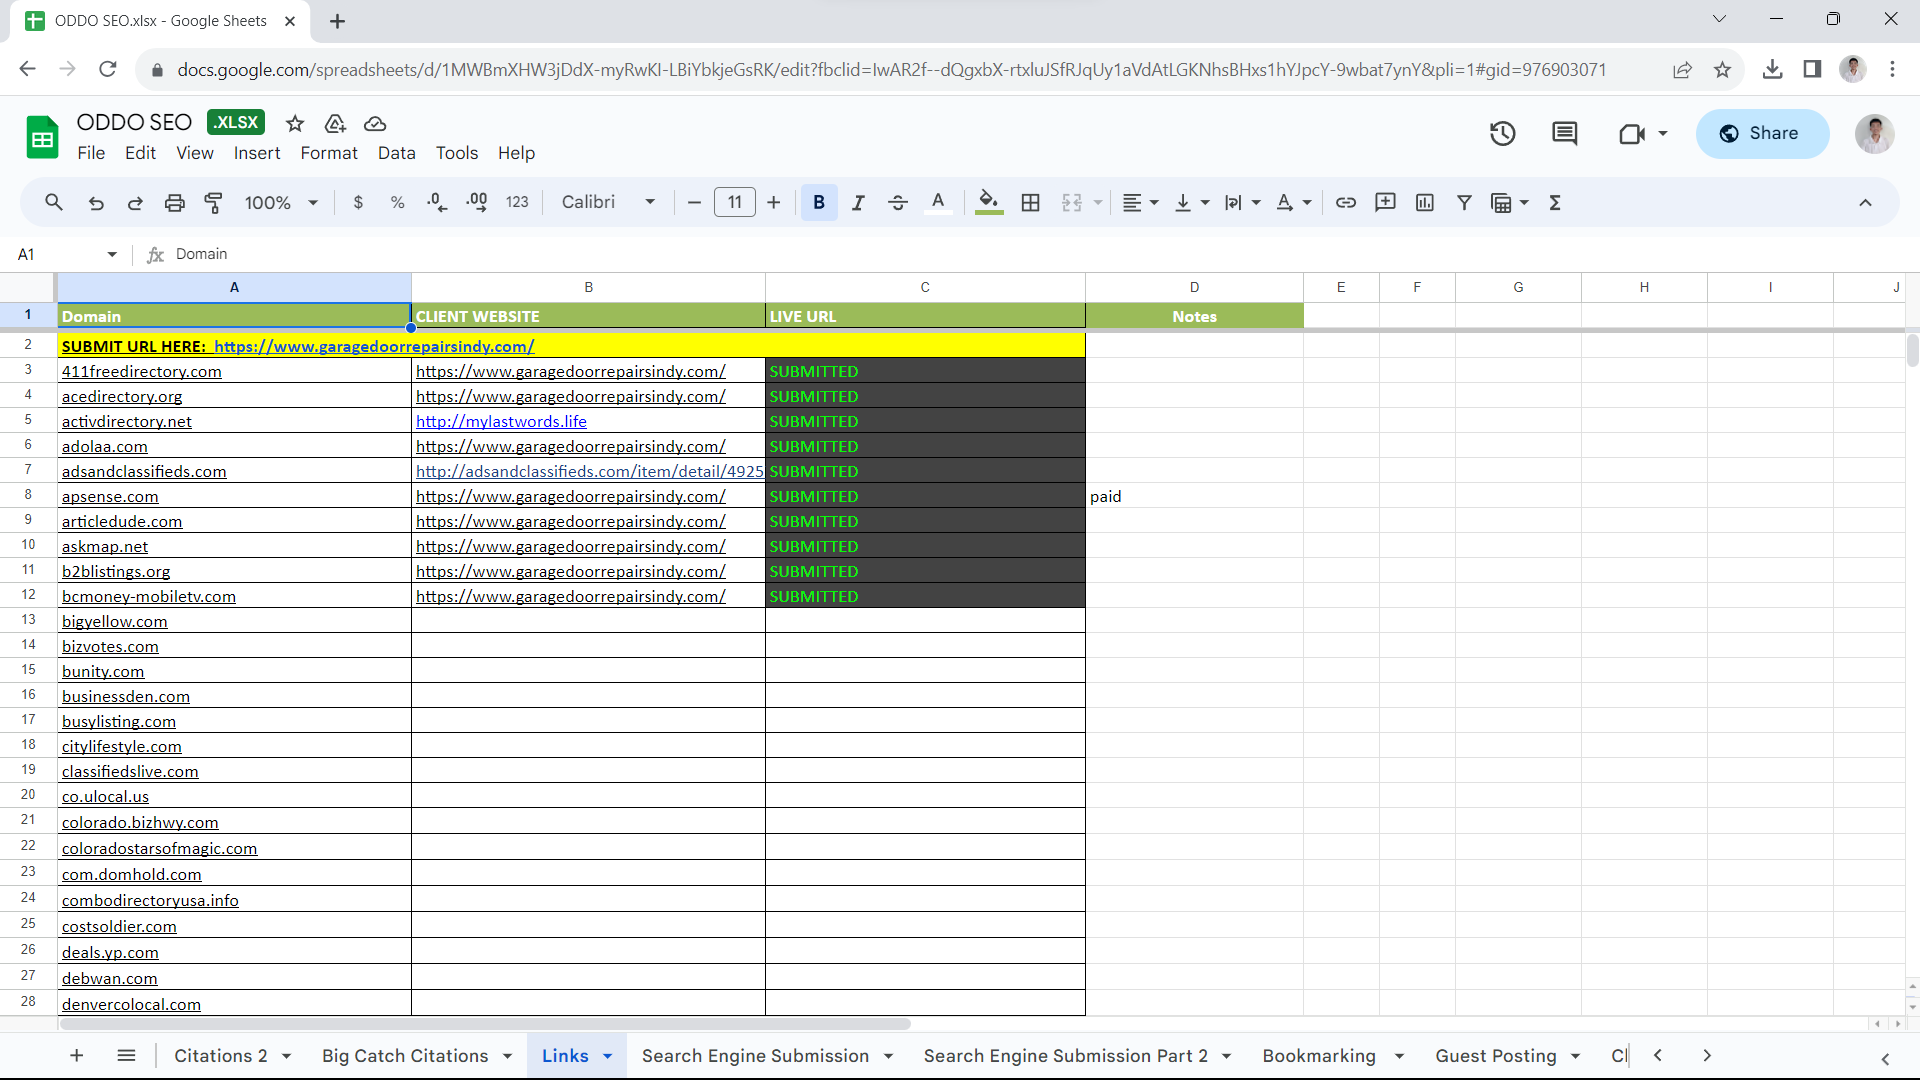Open the Data menu
This screenshot has height=1080, width=1920.
pos(397,153)
